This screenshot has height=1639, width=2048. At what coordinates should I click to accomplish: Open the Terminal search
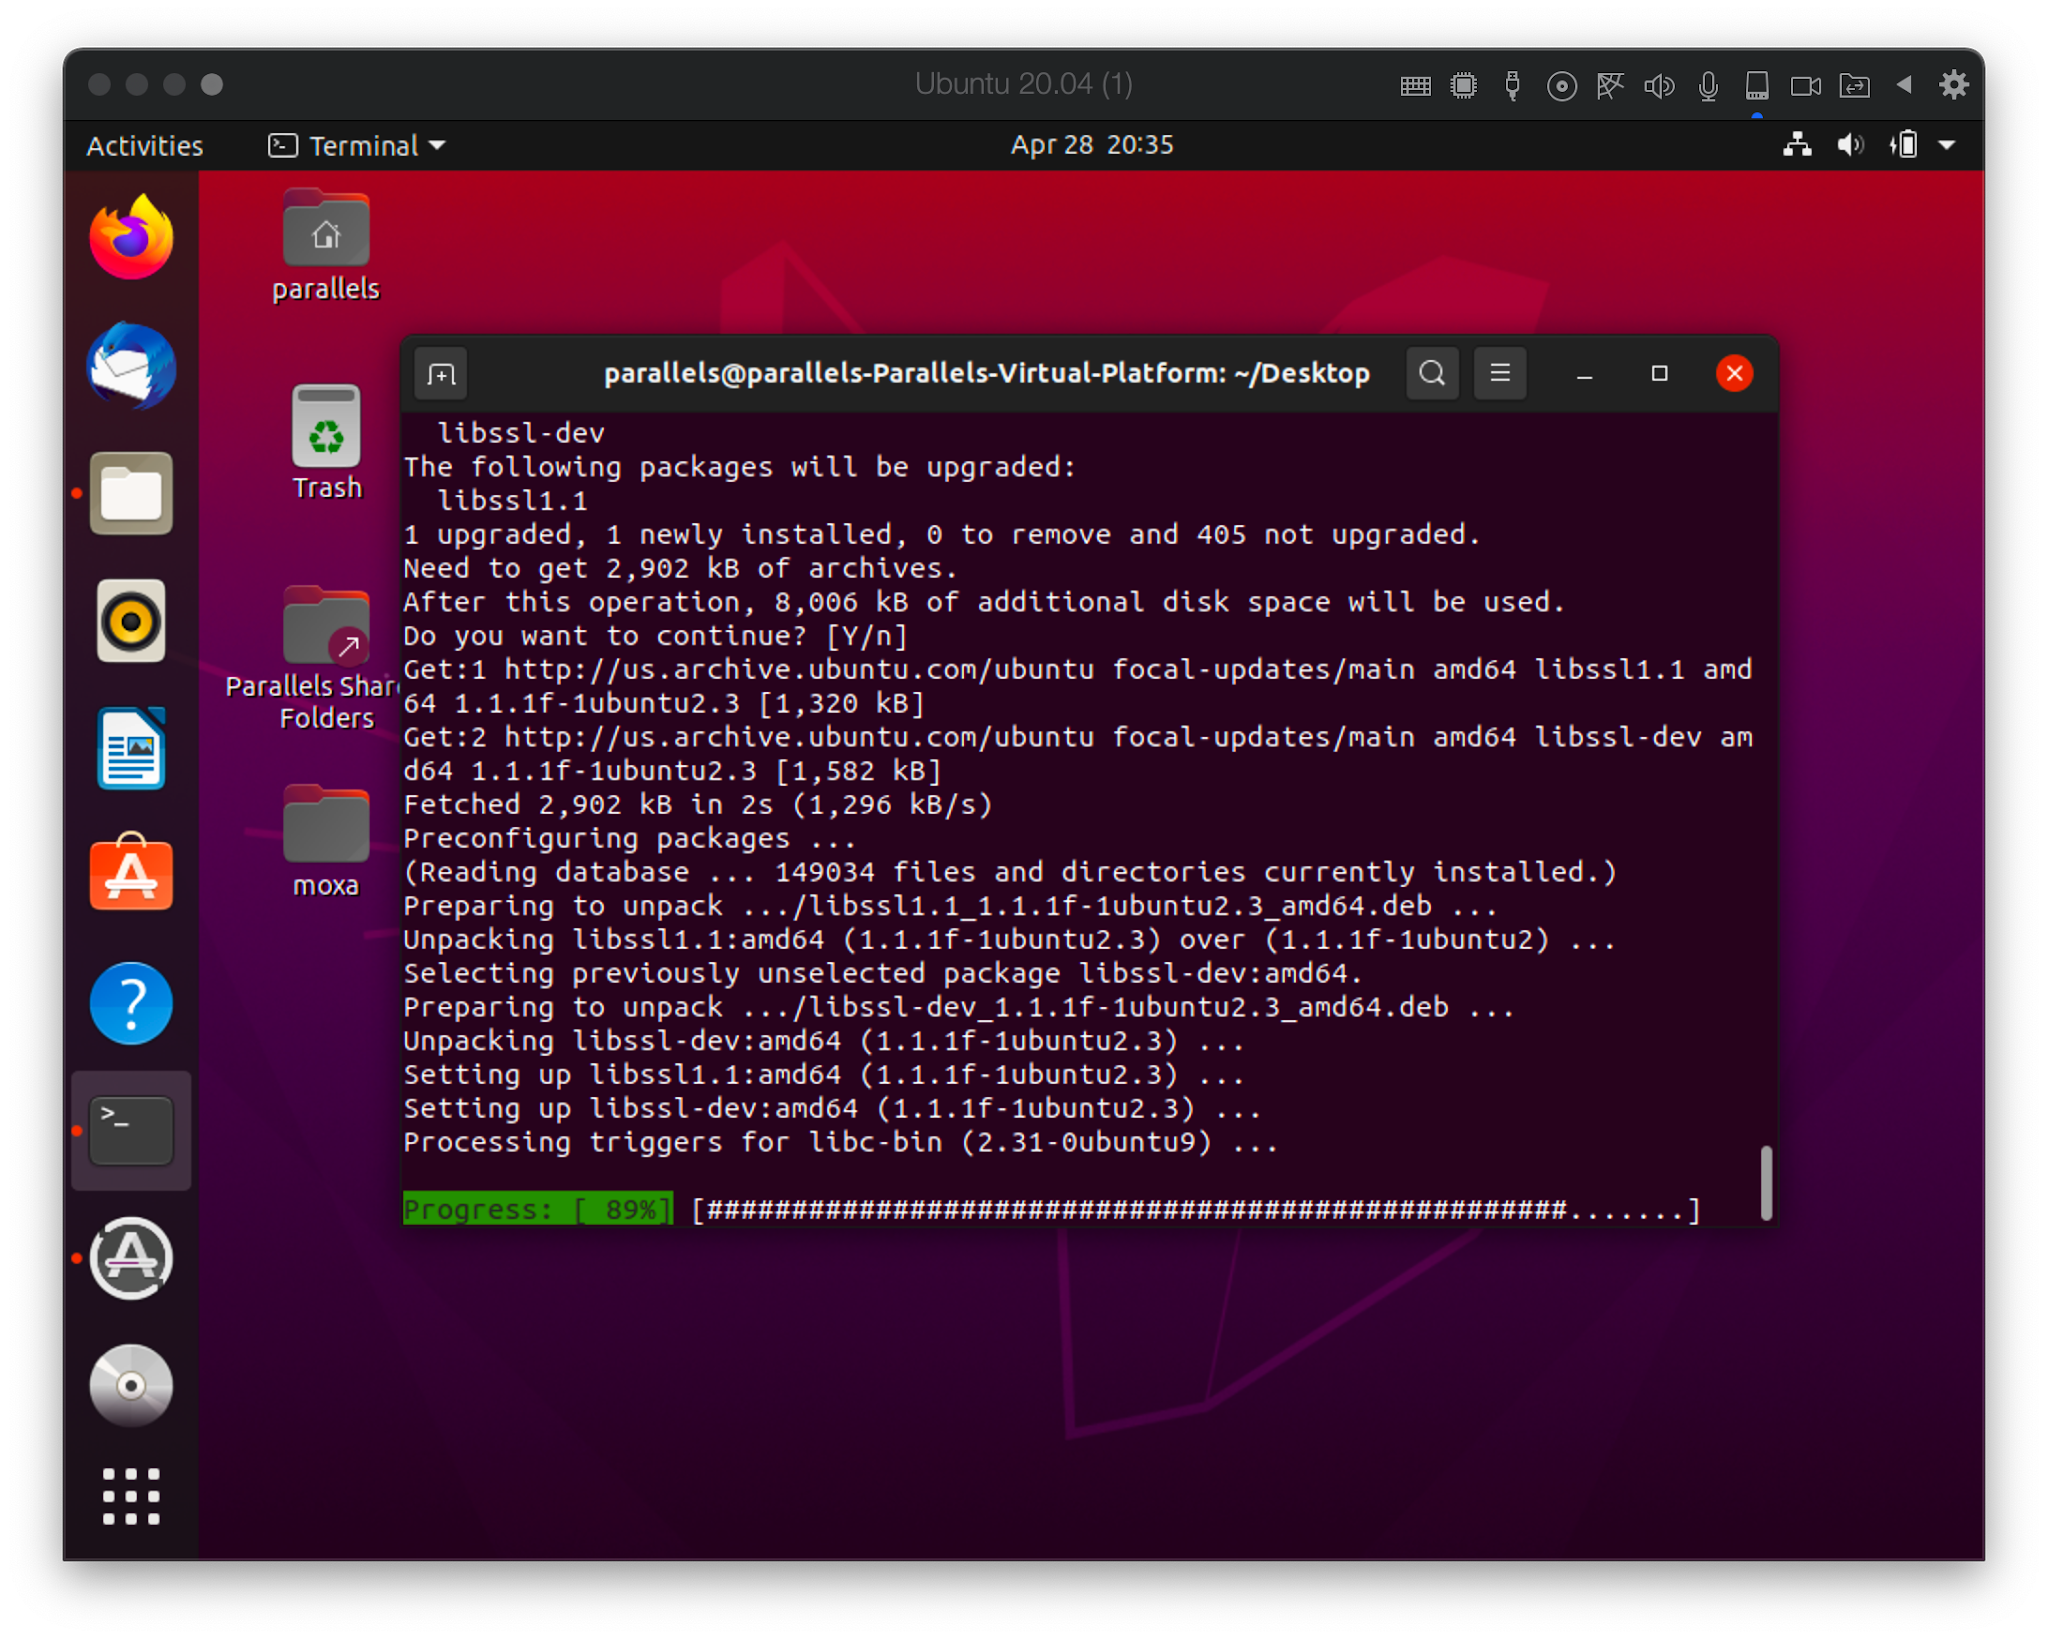tap(1432, 373)
